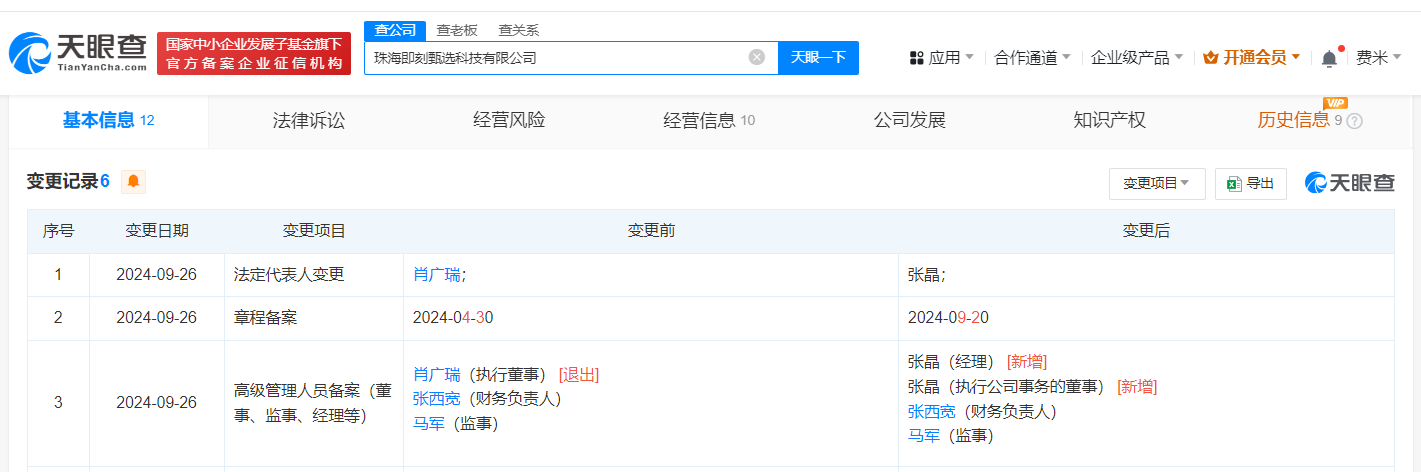
Task: Open 马军 link in the 变更前 column
Action: (x=429, y=423)
